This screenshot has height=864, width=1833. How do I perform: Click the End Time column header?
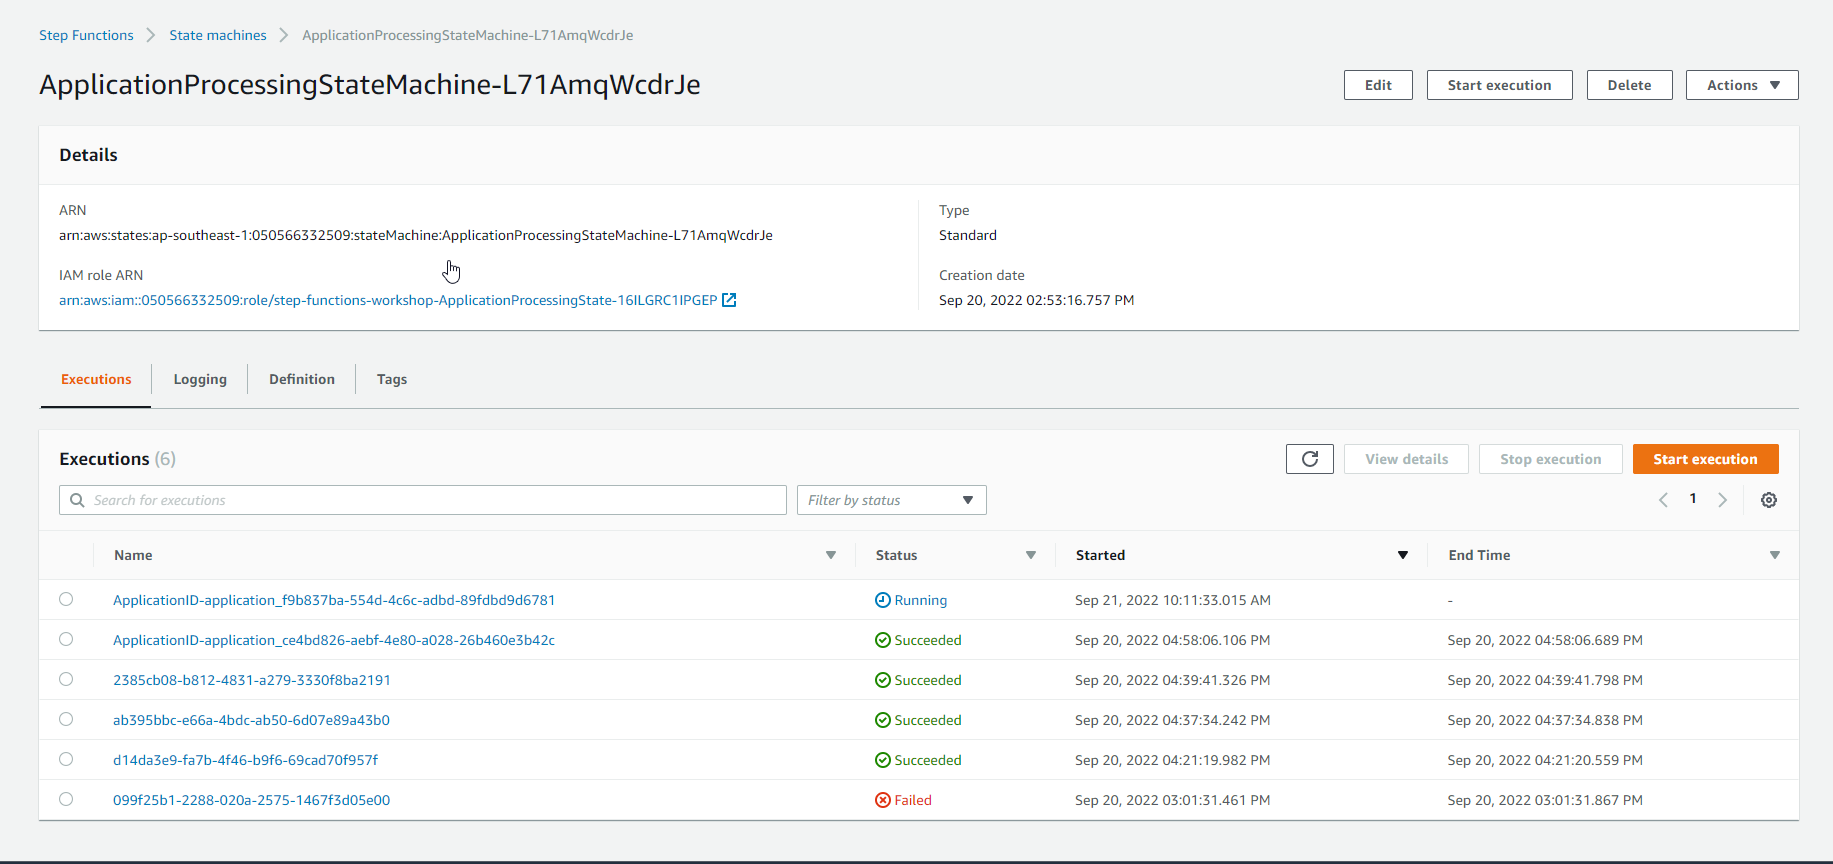click(1479, 555)
